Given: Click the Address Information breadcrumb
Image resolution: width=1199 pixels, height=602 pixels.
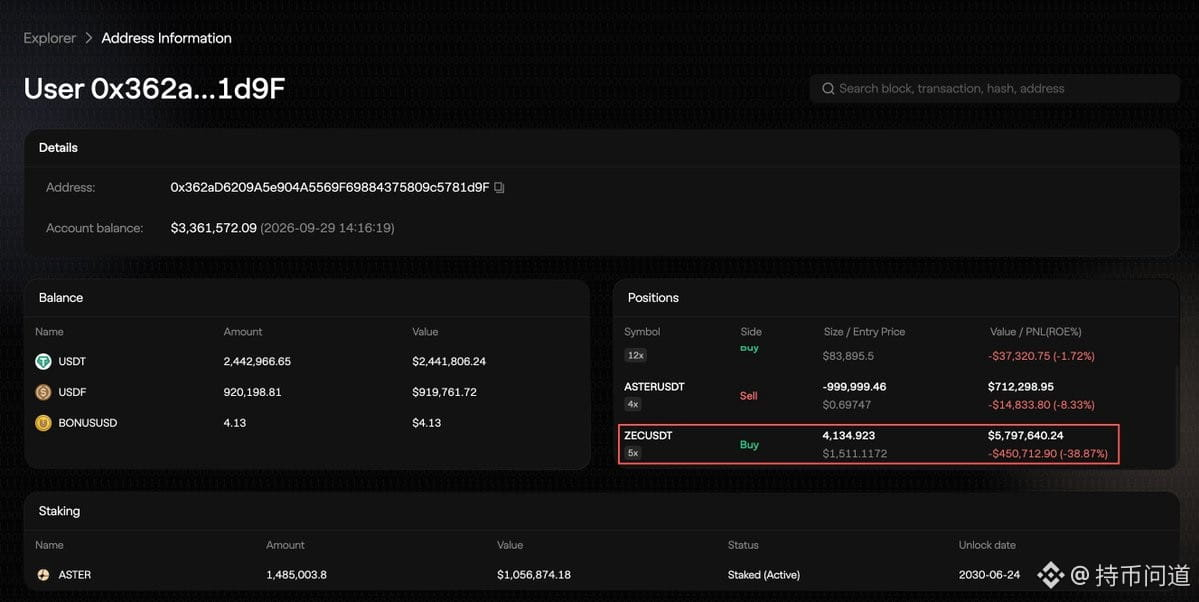Looking at the screenshot, I should [x=167, y=38].
